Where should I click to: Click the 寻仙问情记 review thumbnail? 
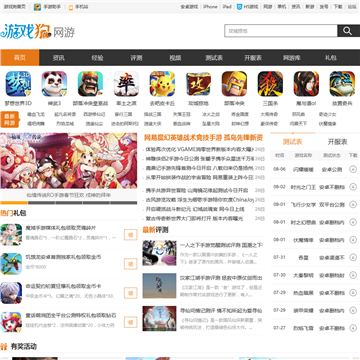(159, 318)
